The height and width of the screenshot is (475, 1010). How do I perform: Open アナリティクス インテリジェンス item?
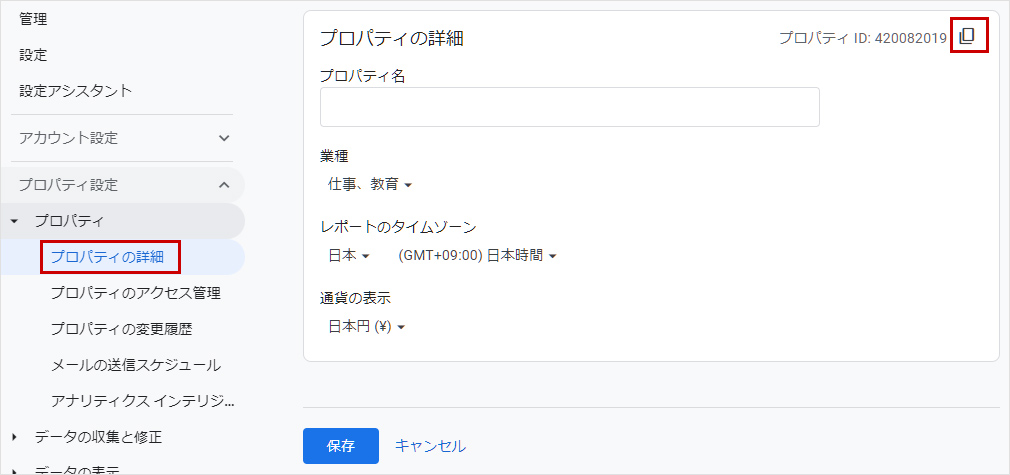pos(143,401)
